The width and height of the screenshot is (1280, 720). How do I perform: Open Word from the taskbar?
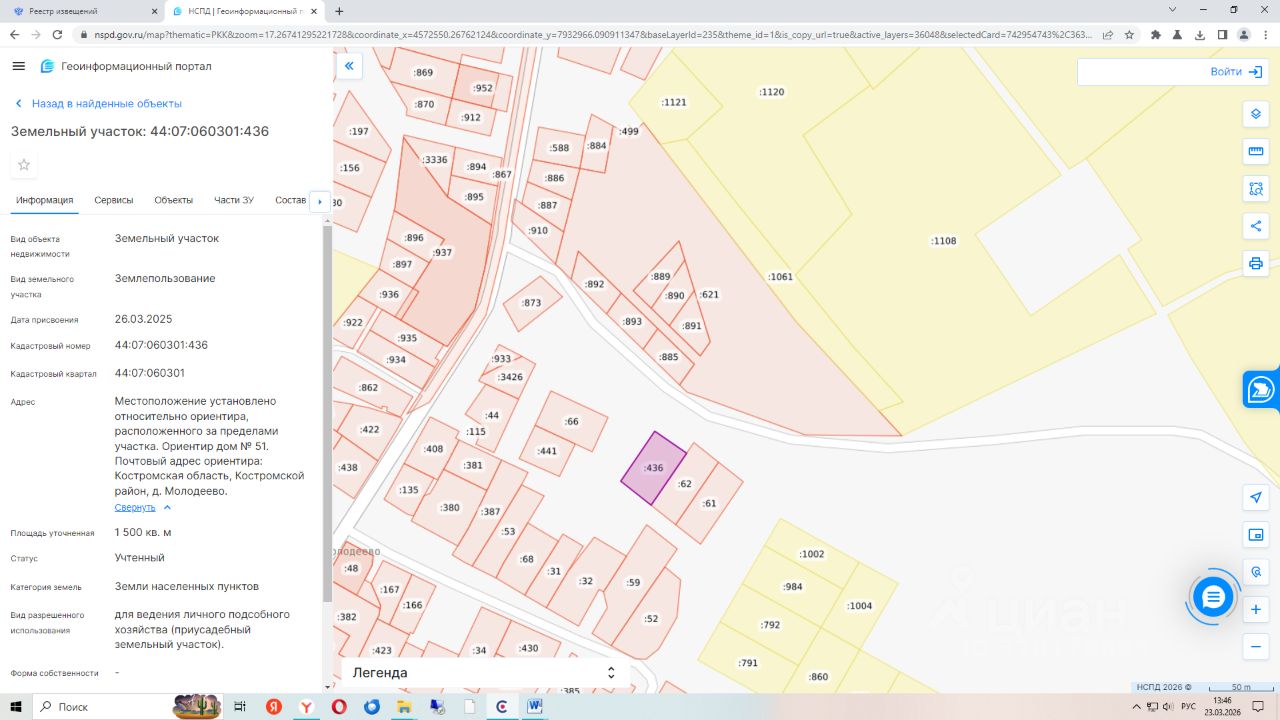(535, 706)
